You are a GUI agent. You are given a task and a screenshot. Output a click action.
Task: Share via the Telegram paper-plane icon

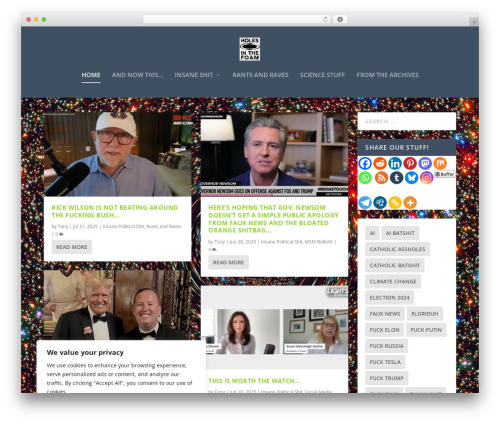tap(365, 202)
